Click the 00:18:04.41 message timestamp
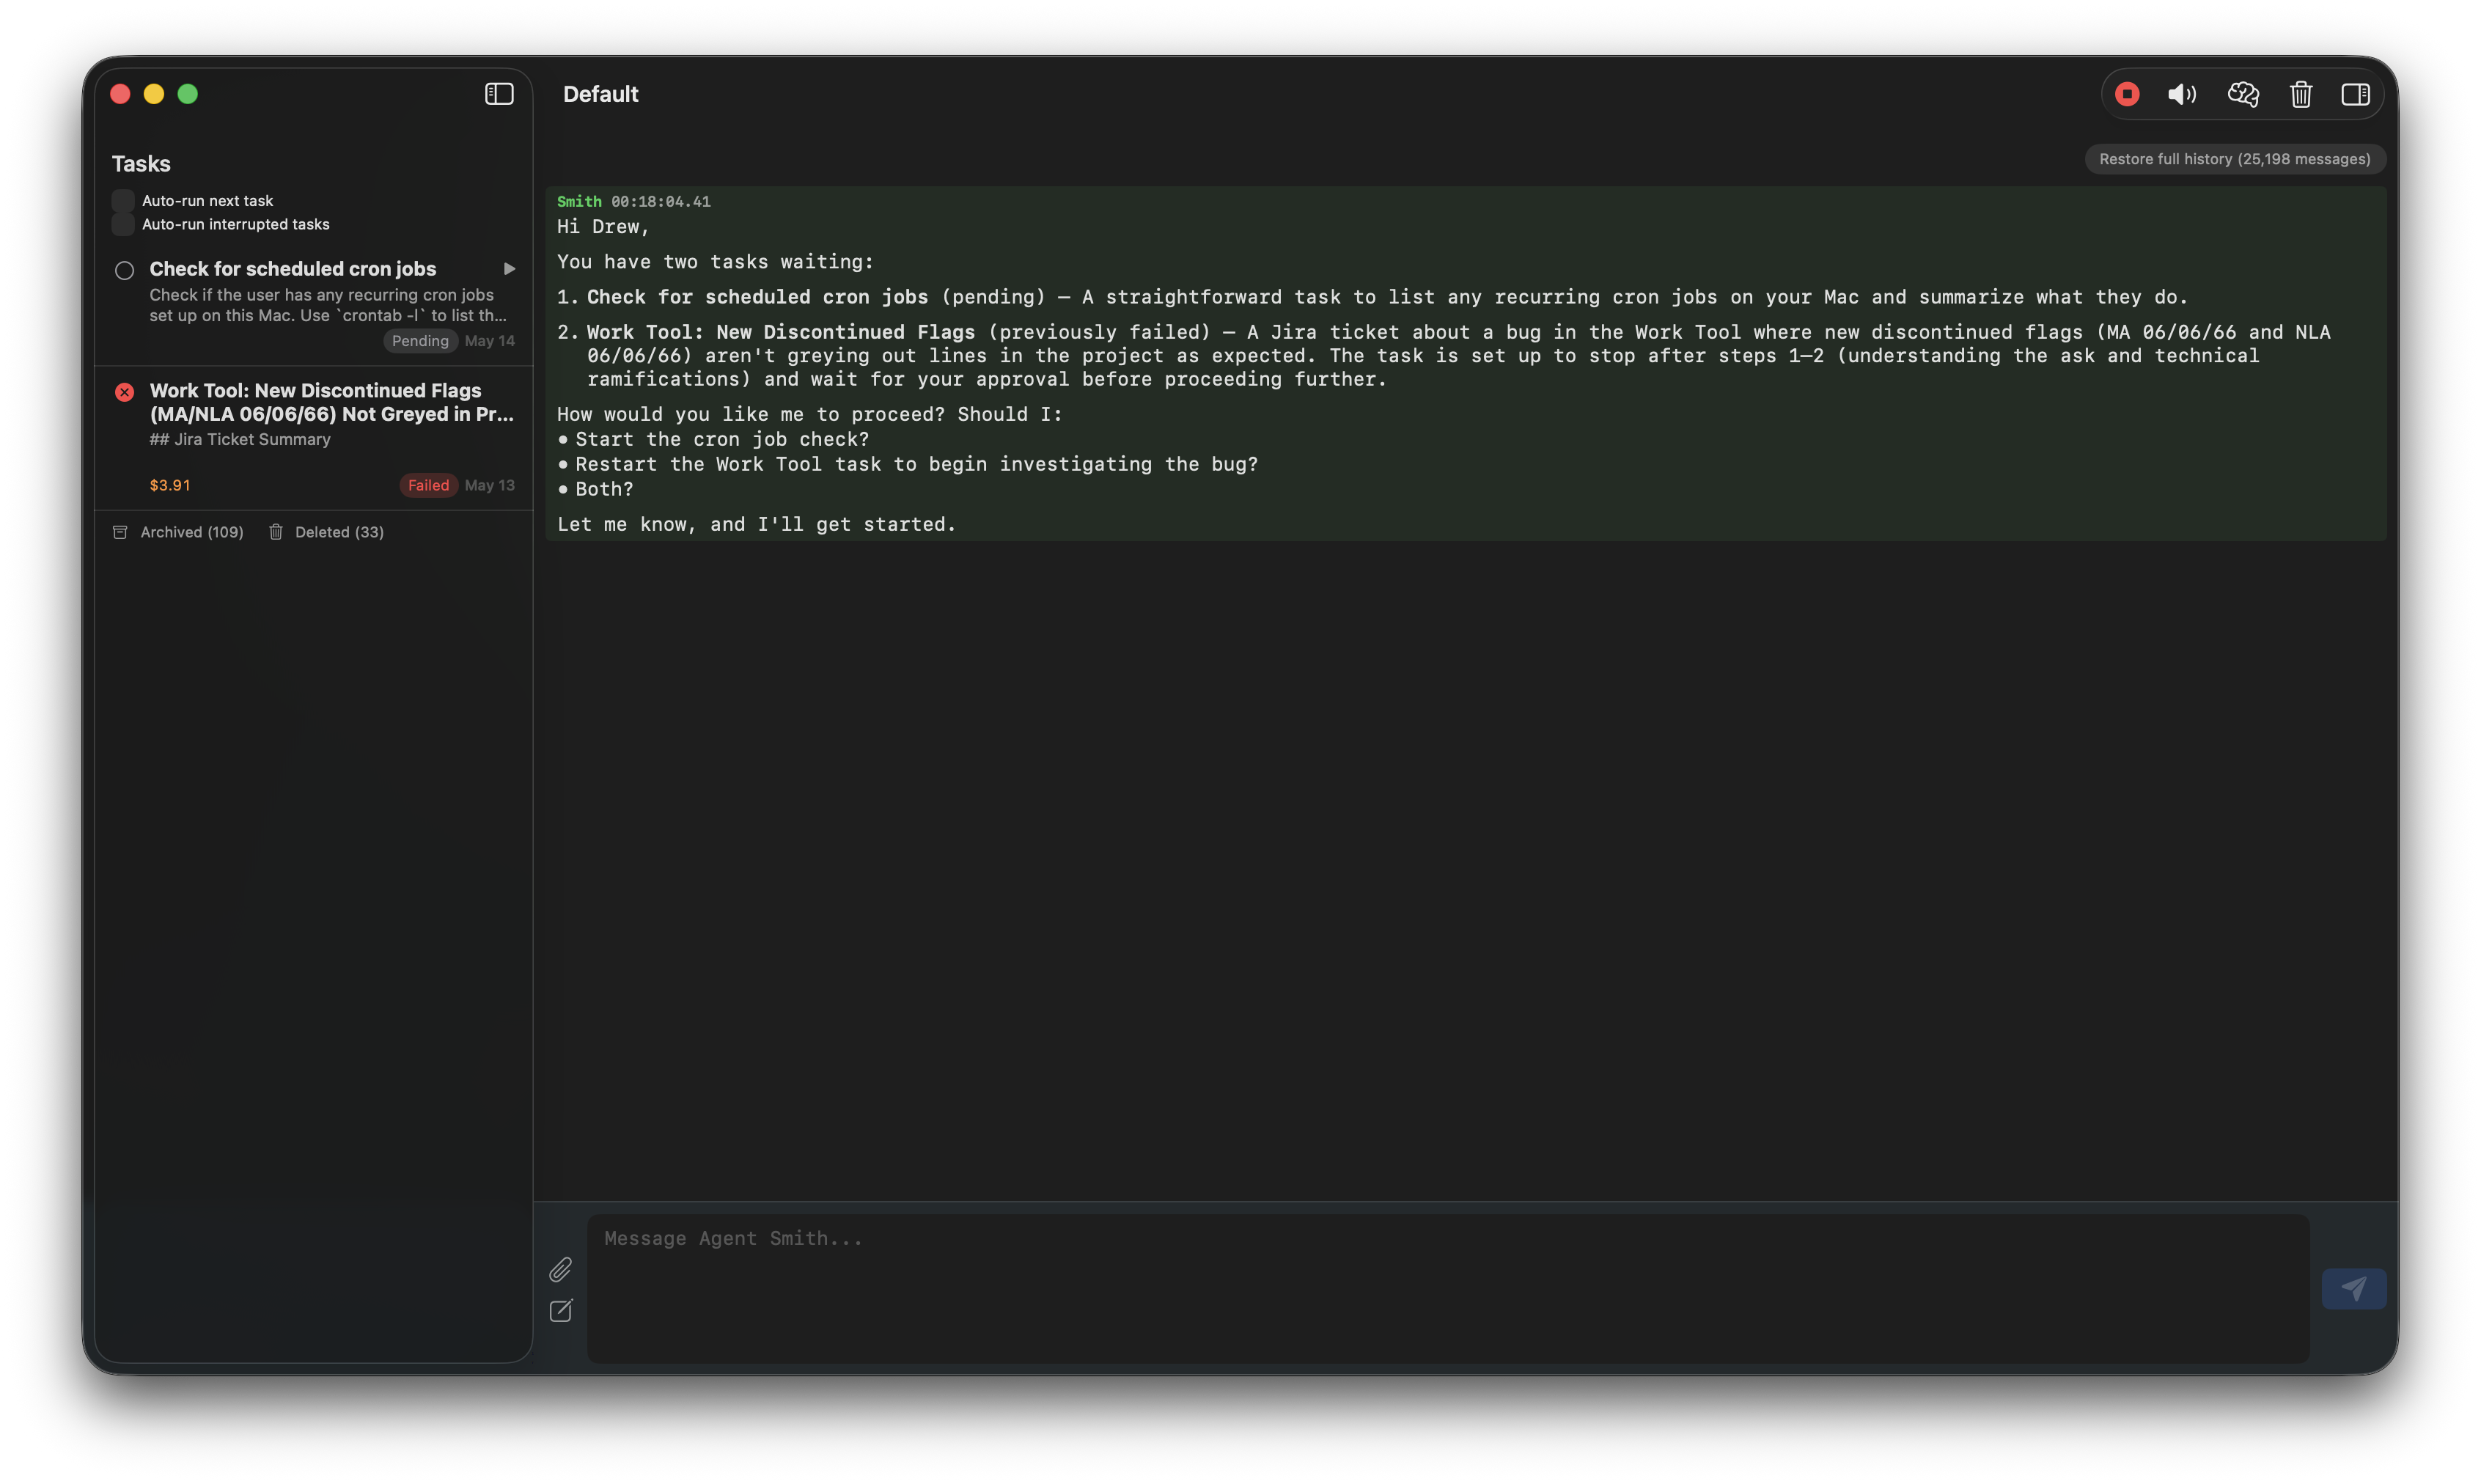The height and width of the screenshot is (1484, 2481). (660, 202)
